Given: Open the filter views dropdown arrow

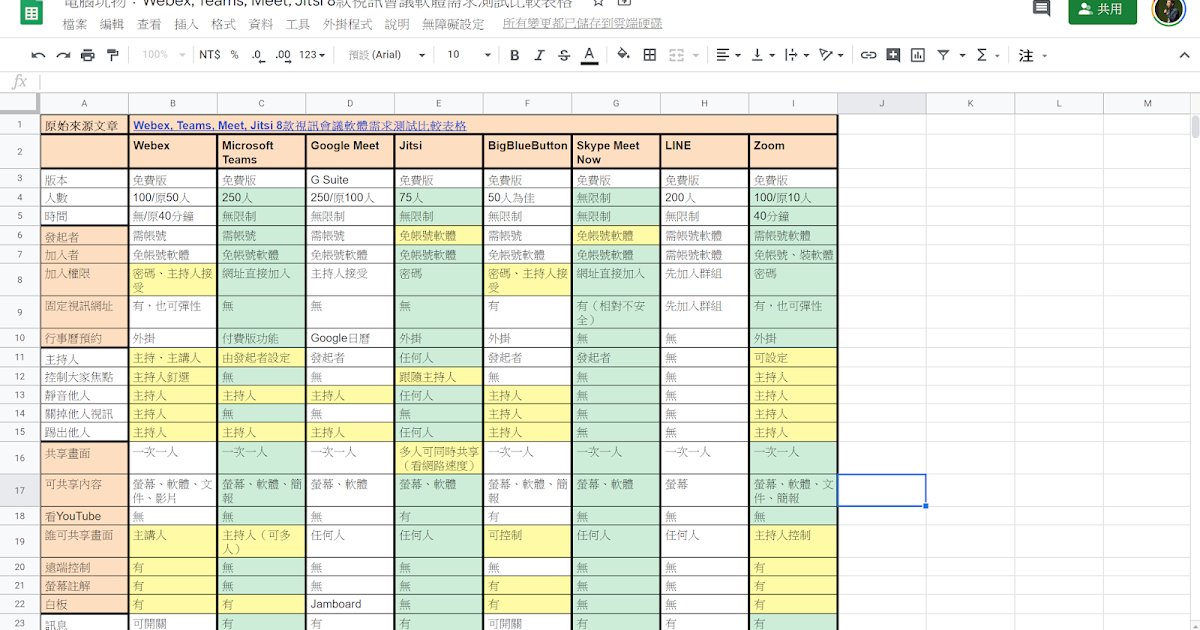Looking at the screenshot, I should pos(963,55).
